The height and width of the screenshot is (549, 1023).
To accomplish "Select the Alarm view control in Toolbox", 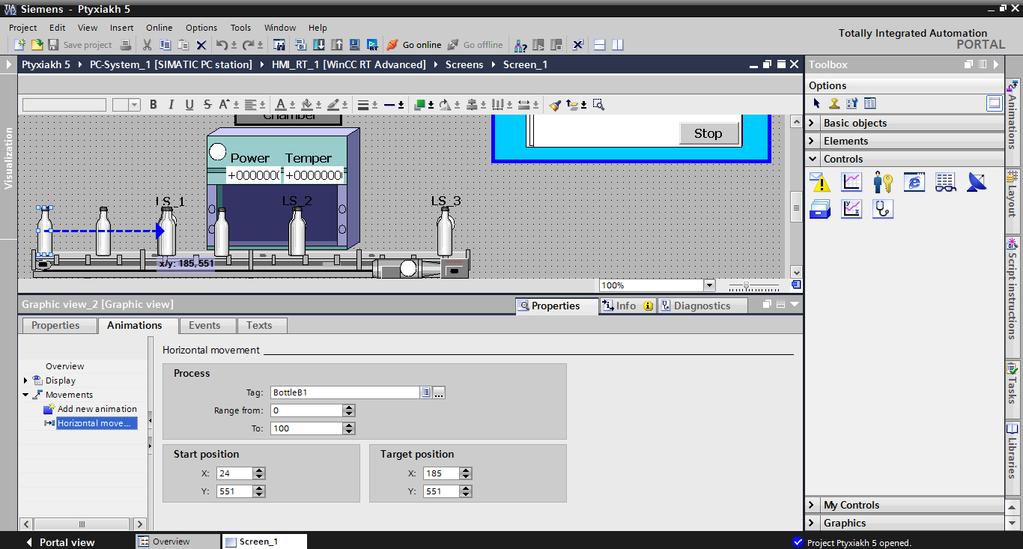I will pyautogui.click(x=820, y=182).
